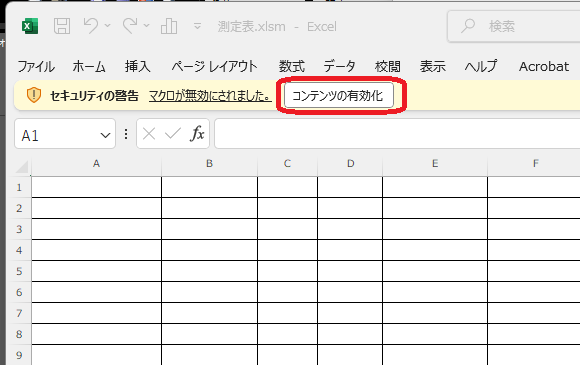The width and height of the screenshot is (580, 365).
Task: Select cell E5
Action: click(435, 271)
